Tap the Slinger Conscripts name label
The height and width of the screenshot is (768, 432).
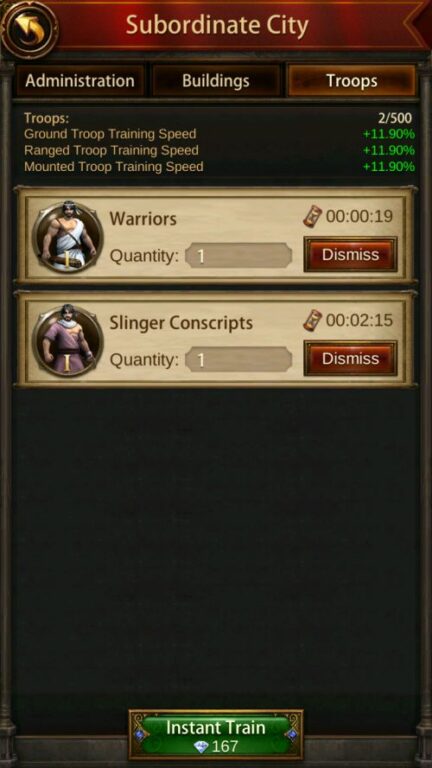tap(181, 323)
